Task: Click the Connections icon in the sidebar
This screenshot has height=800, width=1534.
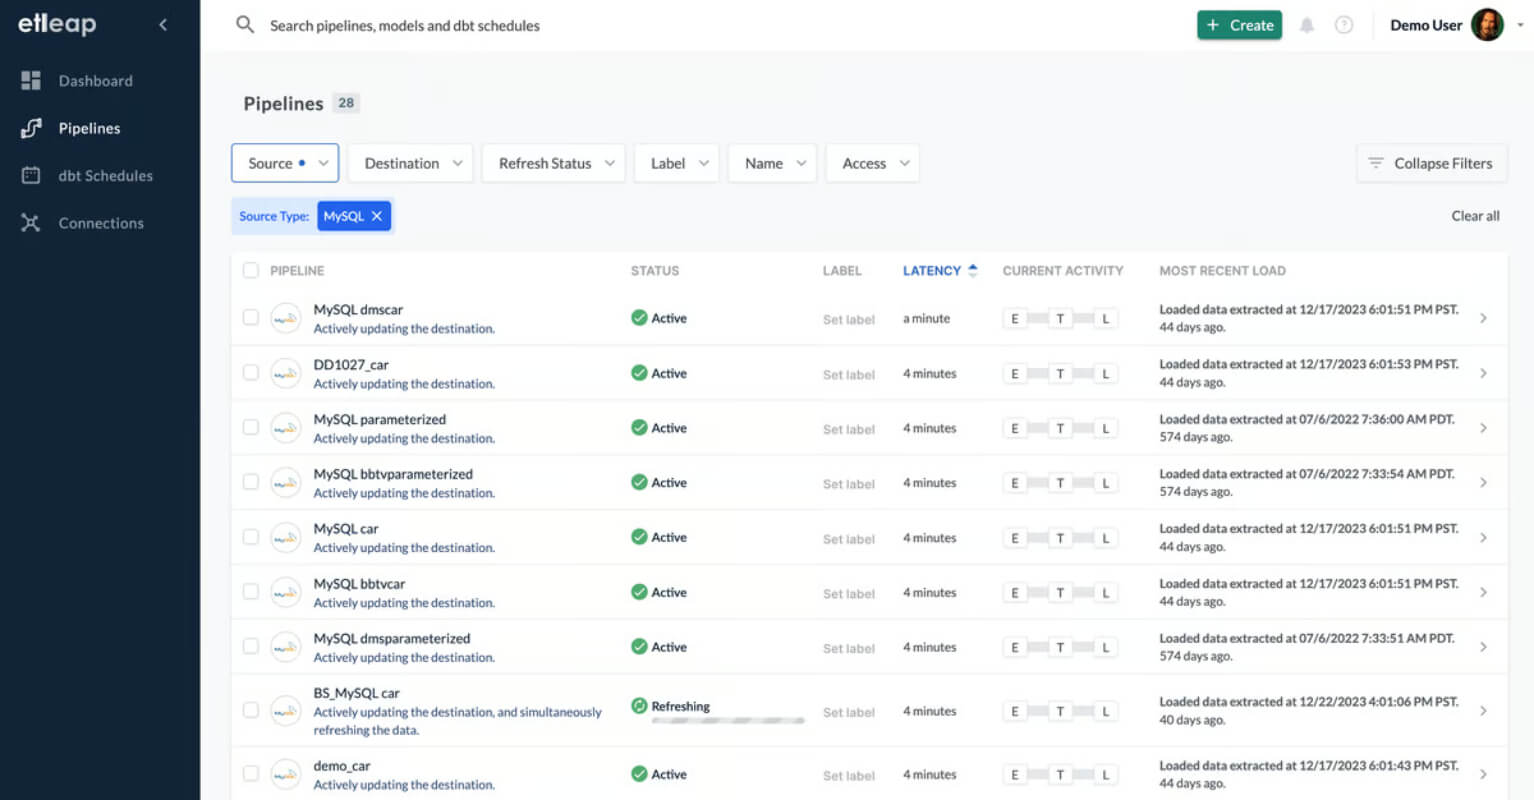Action: tap(31, 223)
